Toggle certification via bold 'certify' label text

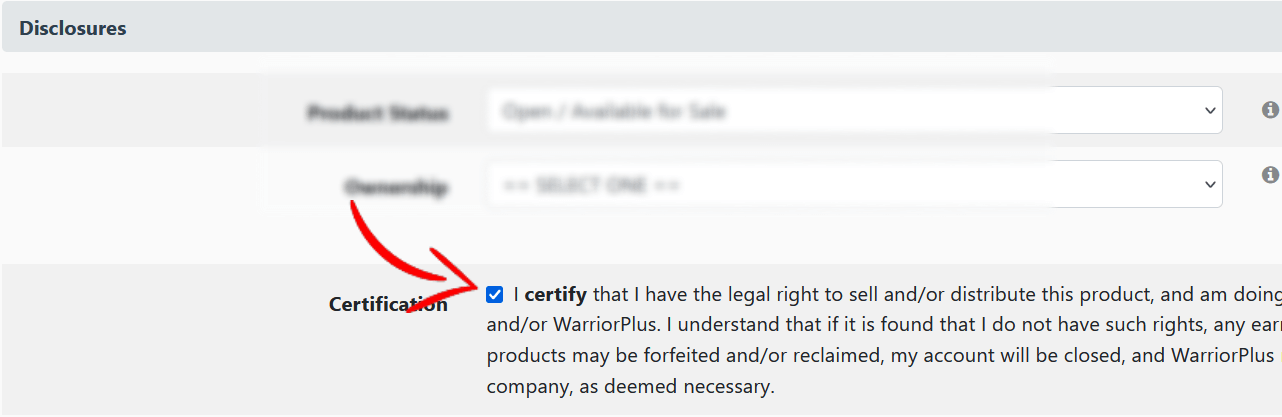click(555, 295)
